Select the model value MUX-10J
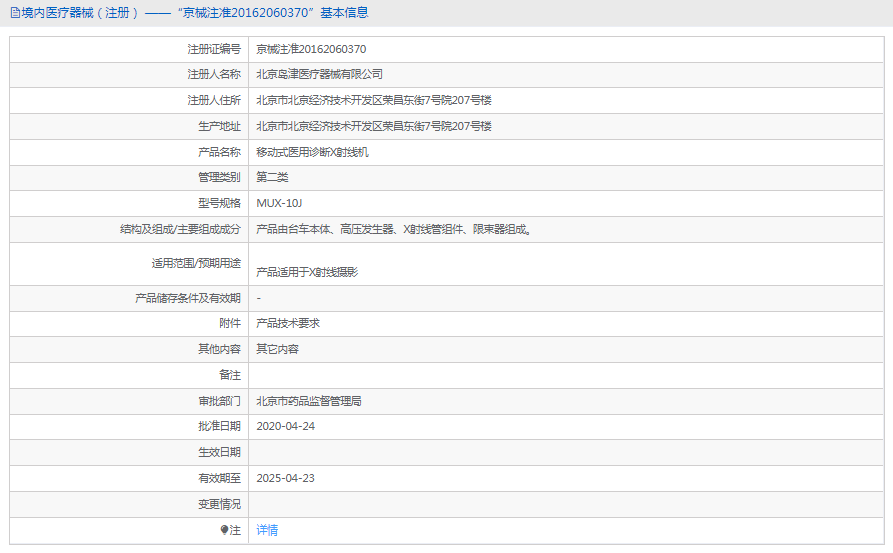This screenshot has height=553, width=893. tap(279, 203)
